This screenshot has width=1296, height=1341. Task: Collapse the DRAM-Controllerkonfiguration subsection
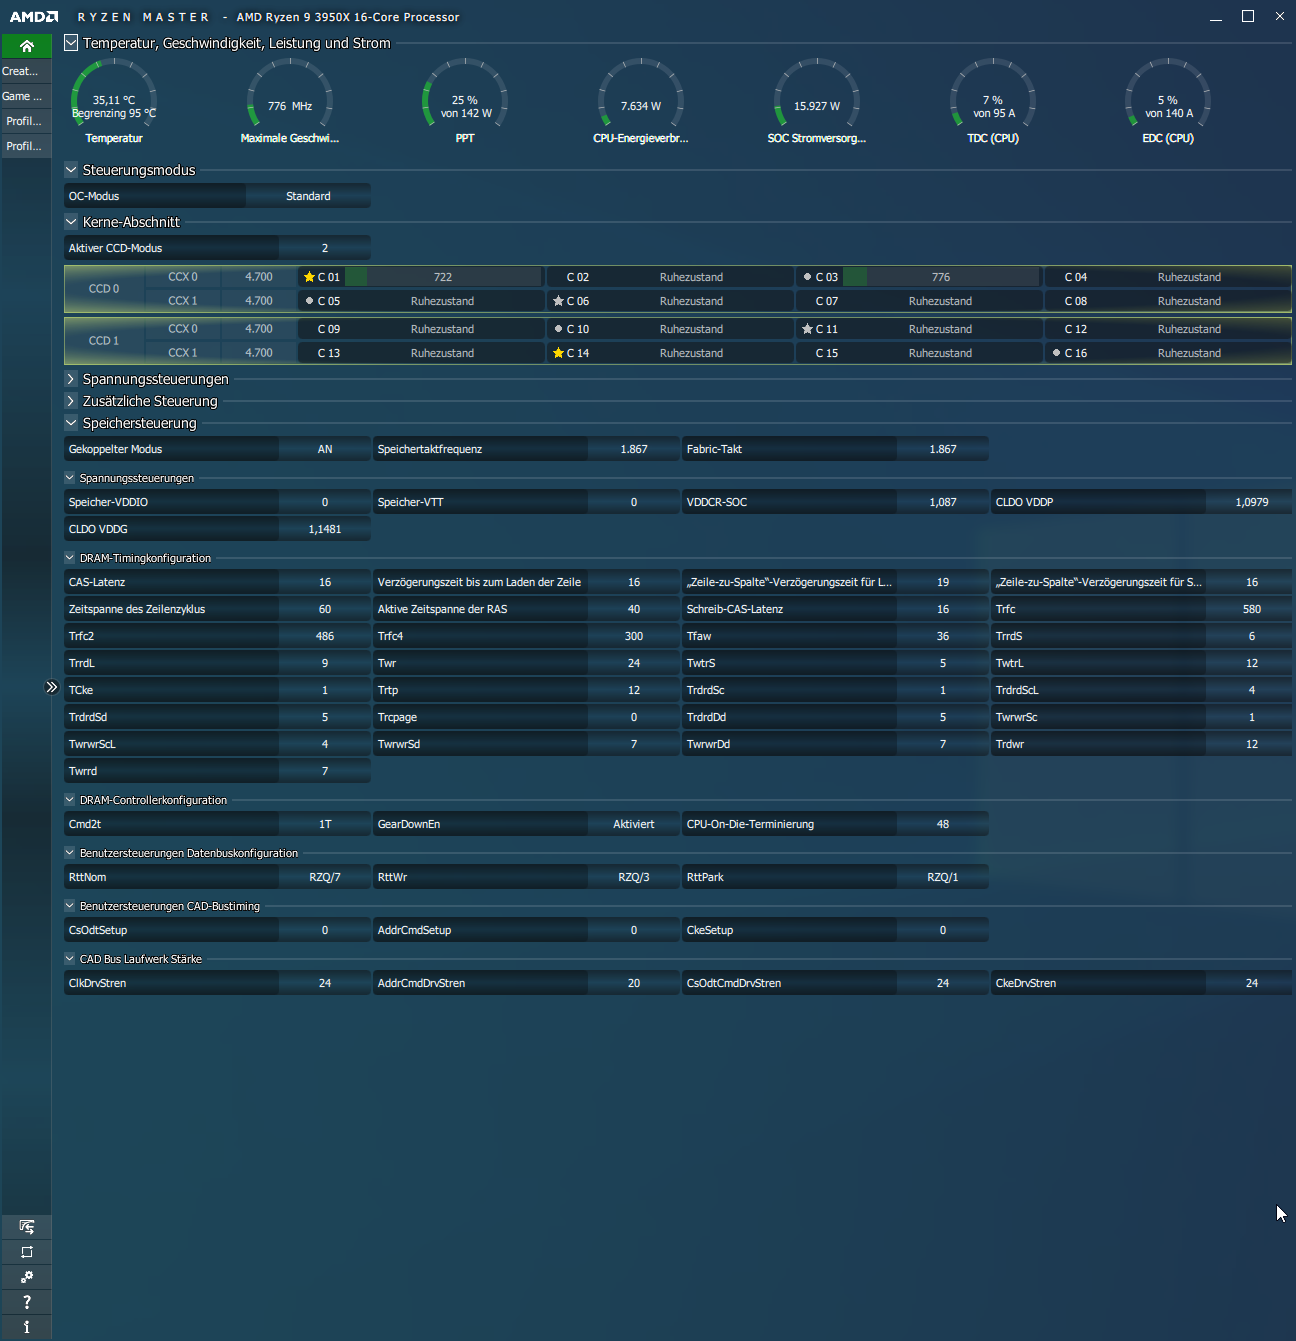click(x=70, y=800)
